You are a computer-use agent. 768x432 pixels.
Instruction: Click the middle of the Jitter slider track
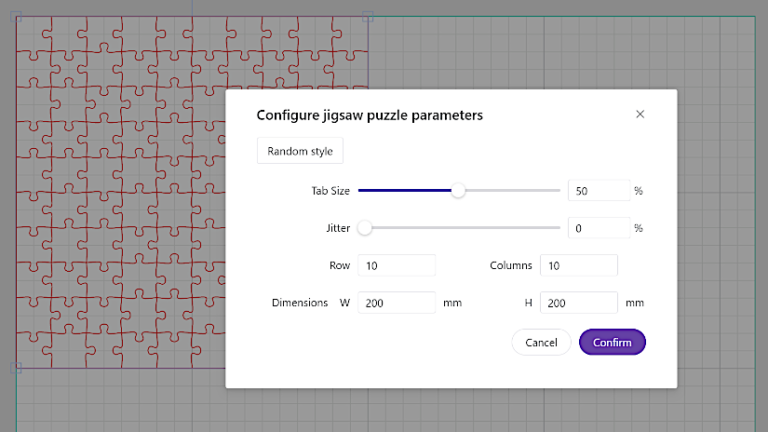[x=460, y=228]
